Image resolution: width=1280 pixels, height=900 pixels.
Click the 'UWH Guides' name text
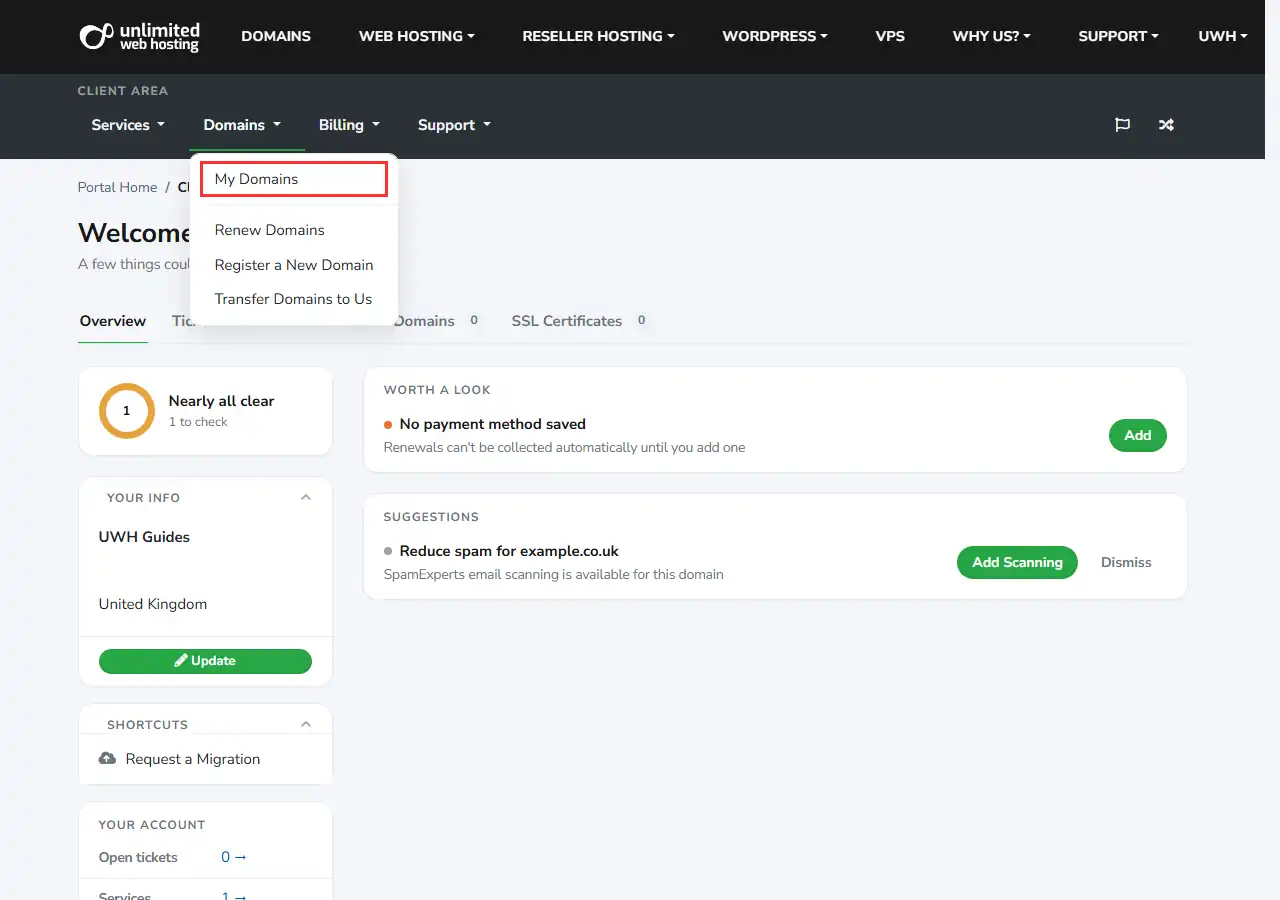coord(144,537)
